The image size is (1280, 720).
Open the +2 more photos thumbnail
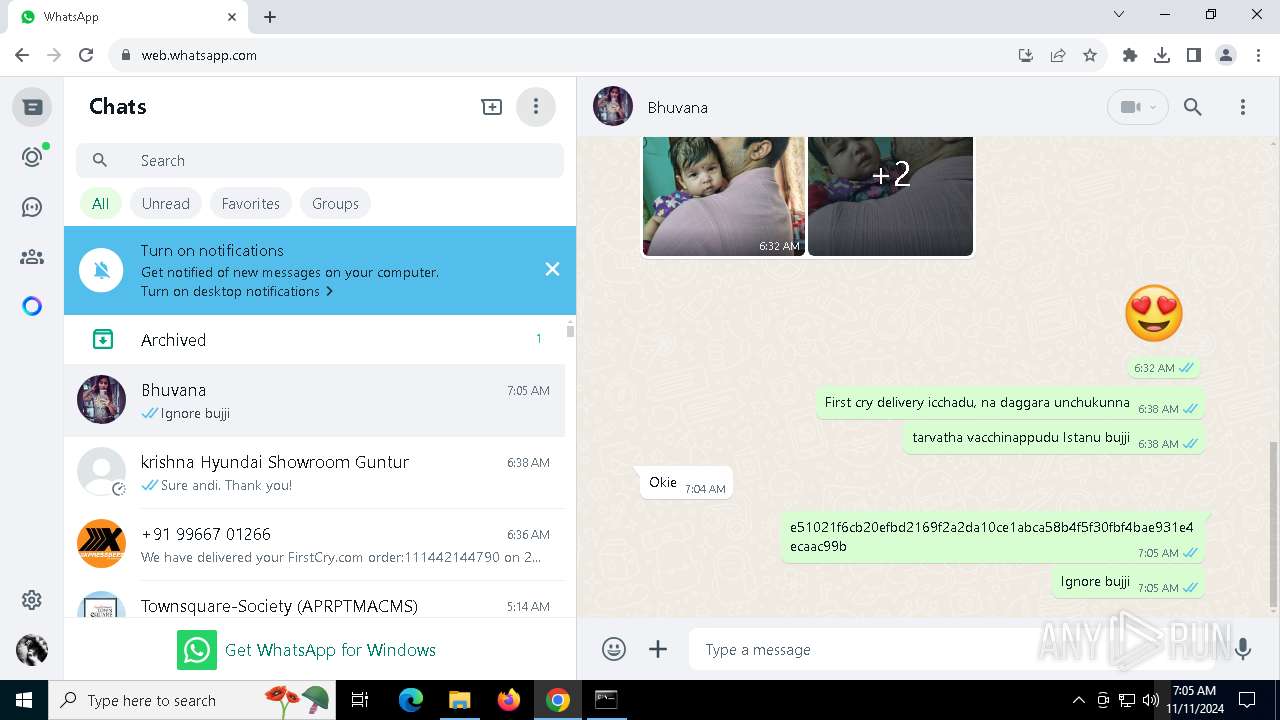(890, 196)
